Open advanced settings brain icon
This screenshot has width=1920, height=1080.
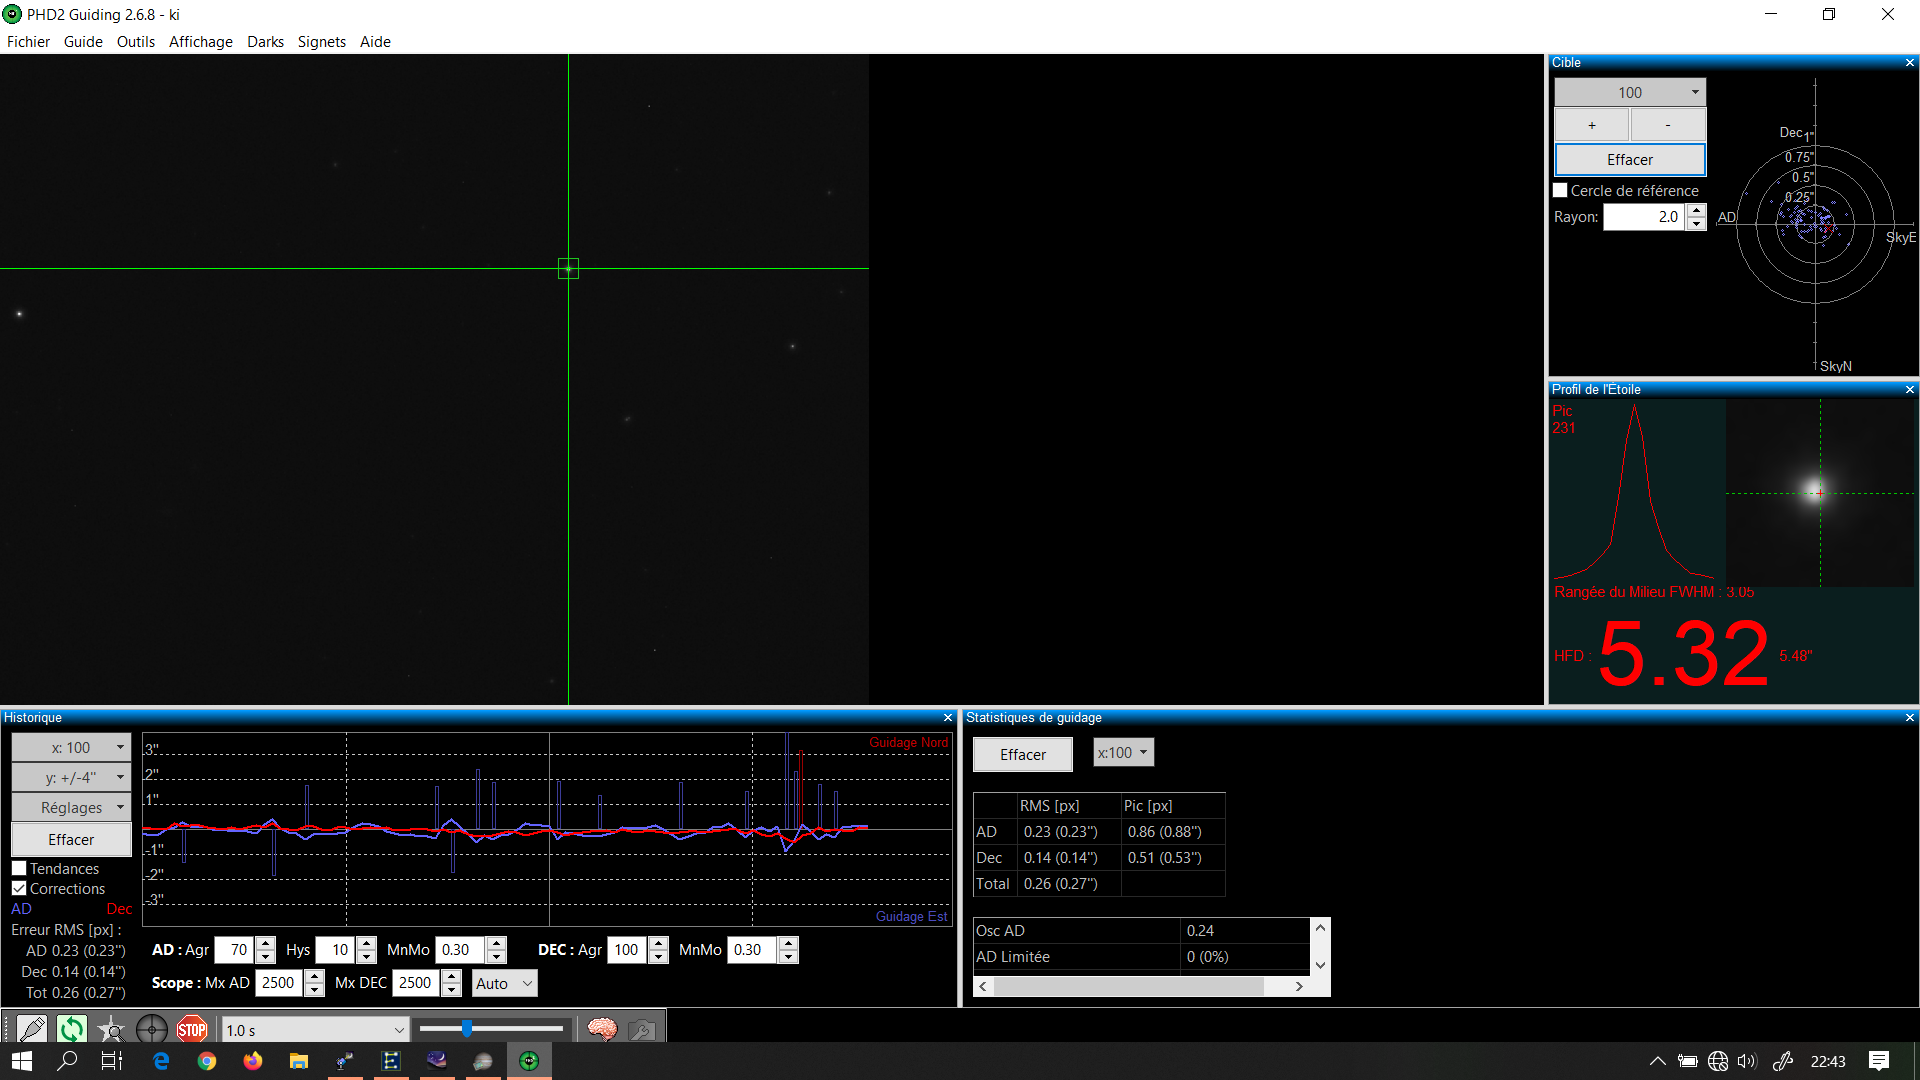(602, 1029)
